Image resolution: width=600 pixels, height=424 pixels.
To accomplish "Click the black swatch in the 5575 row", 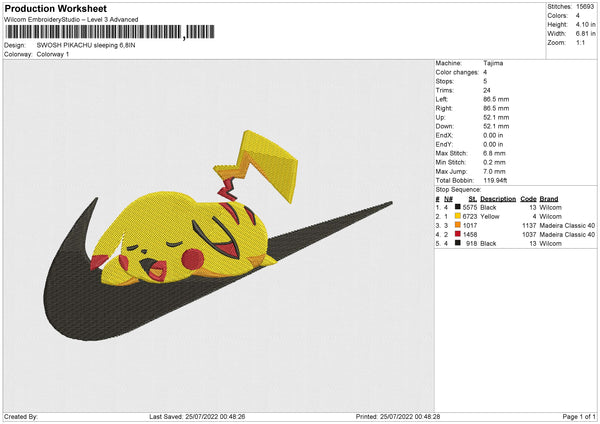I will [x=457, y=207].
